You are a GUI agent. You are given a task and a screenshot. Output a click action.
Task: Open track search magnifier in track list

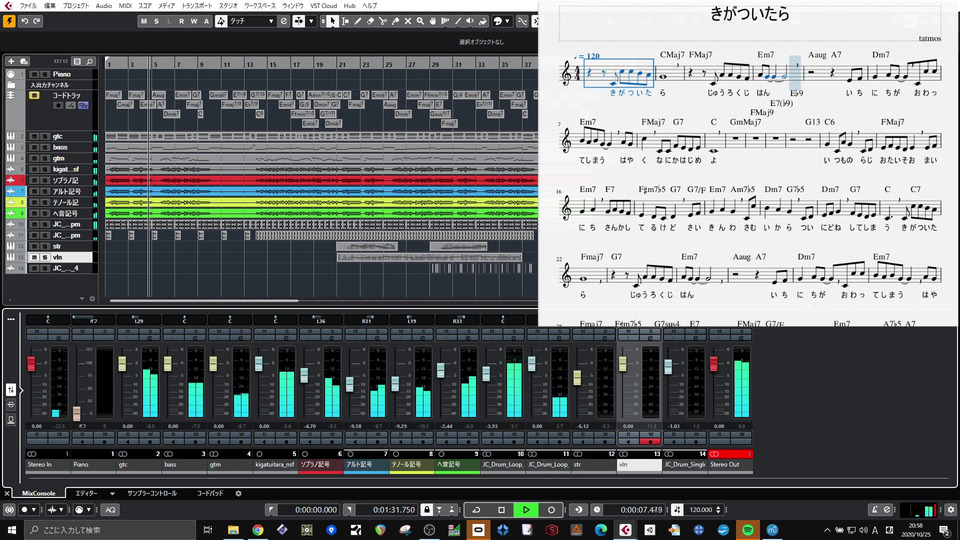pos(89,61)
